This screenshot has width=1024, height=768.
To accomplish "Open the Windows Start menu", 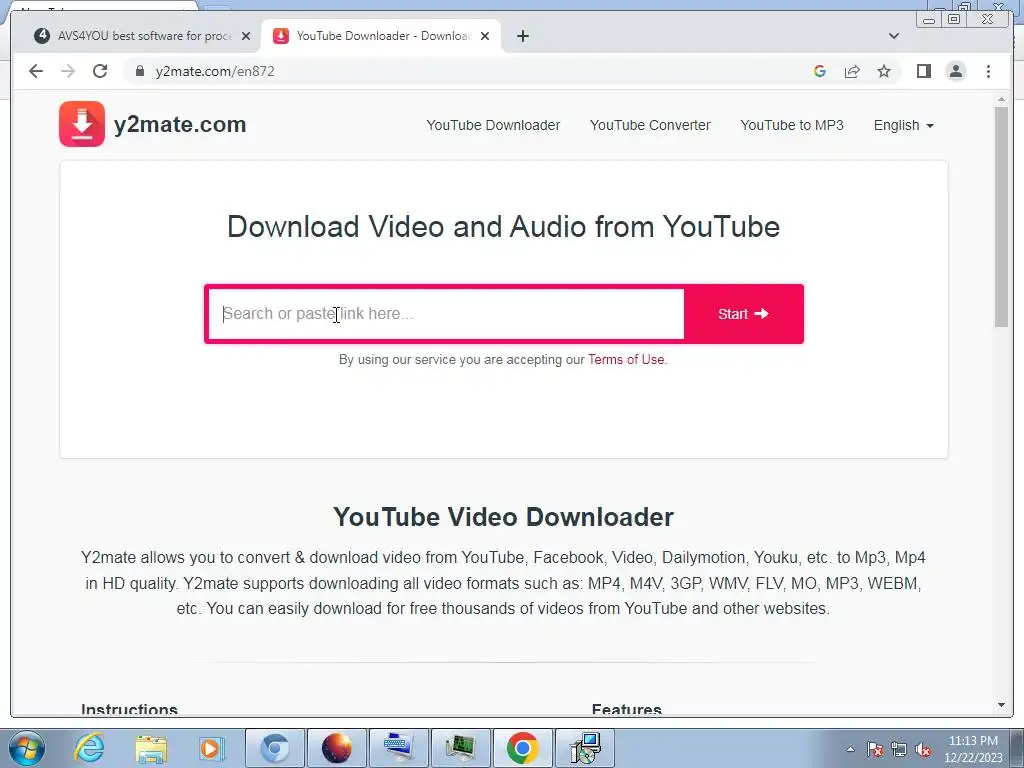I will coord(26,748).
